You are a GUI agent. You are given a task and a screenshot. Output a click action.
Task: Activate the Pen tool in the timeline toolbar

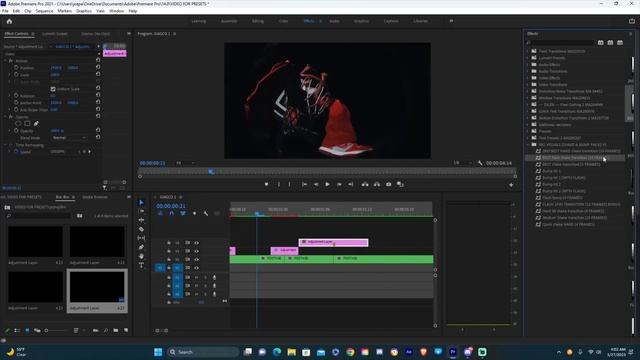(x=141, y=247)
